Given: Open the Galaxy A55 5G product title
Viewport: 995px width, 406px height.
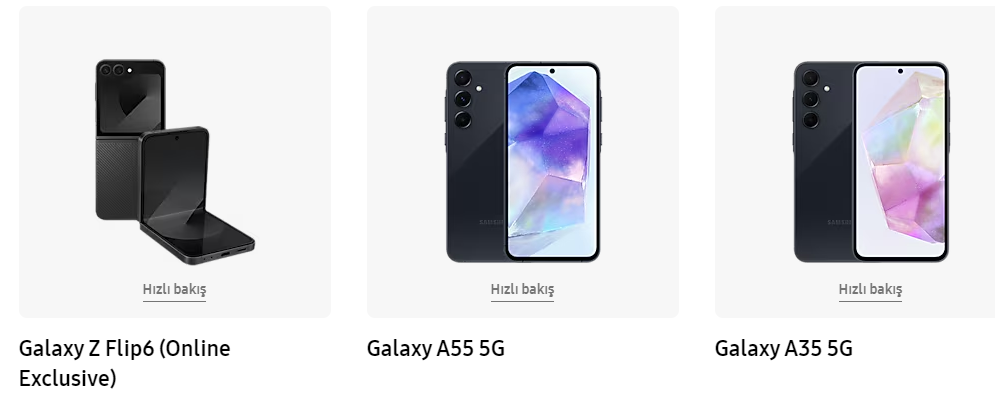Looking at the screenshot, I should 435,348.
